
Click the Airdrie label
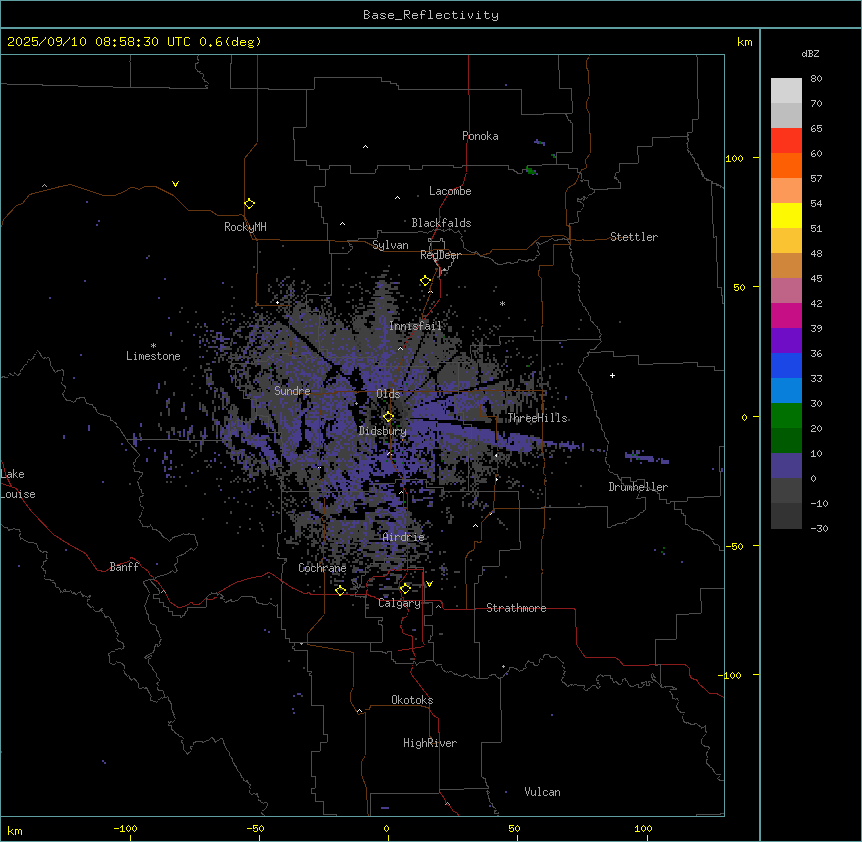(404, 537)
